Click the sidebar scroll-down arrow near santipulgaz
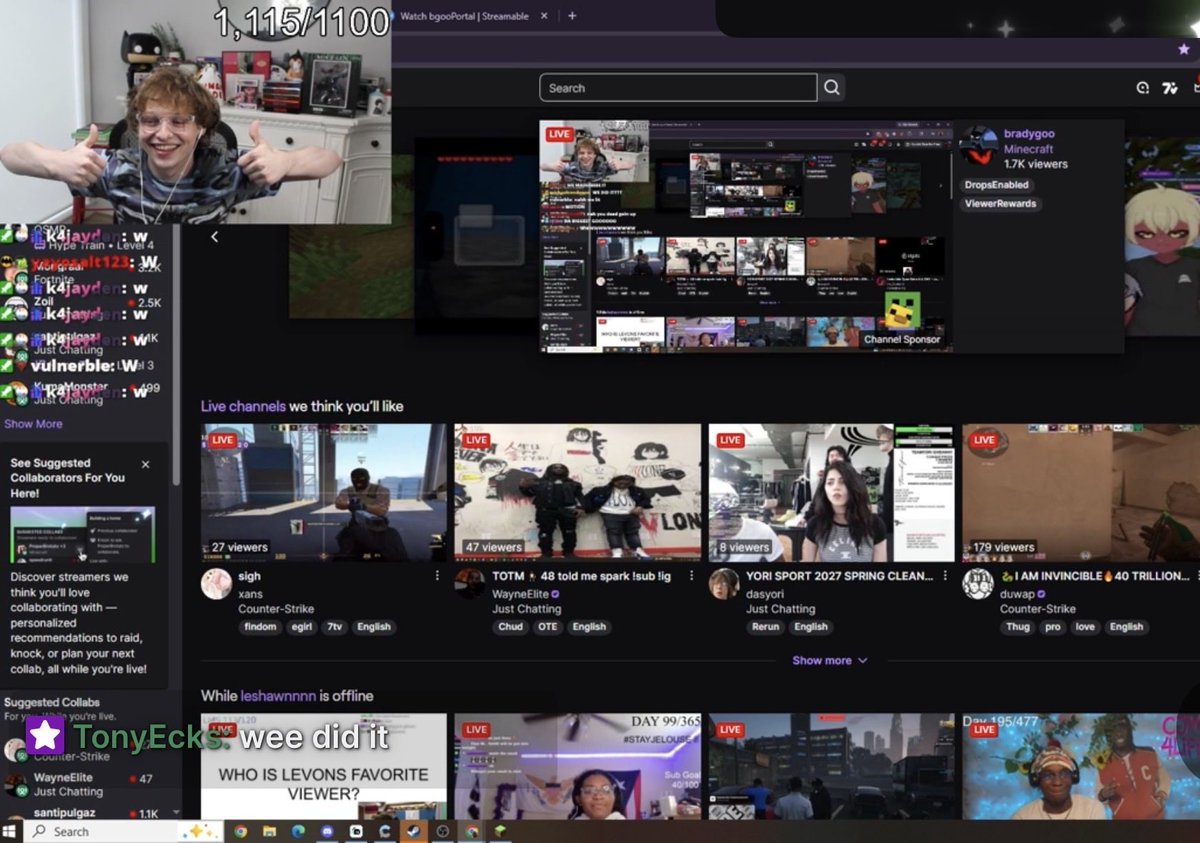Viewport: 1200px width, 843px height. click(x=176, y=813)
